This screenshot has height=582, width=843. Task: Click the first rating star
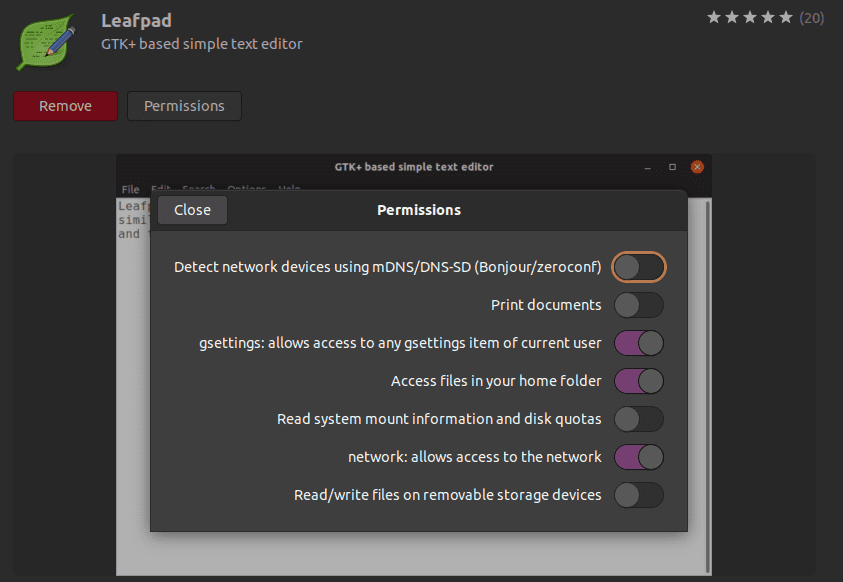715,17
